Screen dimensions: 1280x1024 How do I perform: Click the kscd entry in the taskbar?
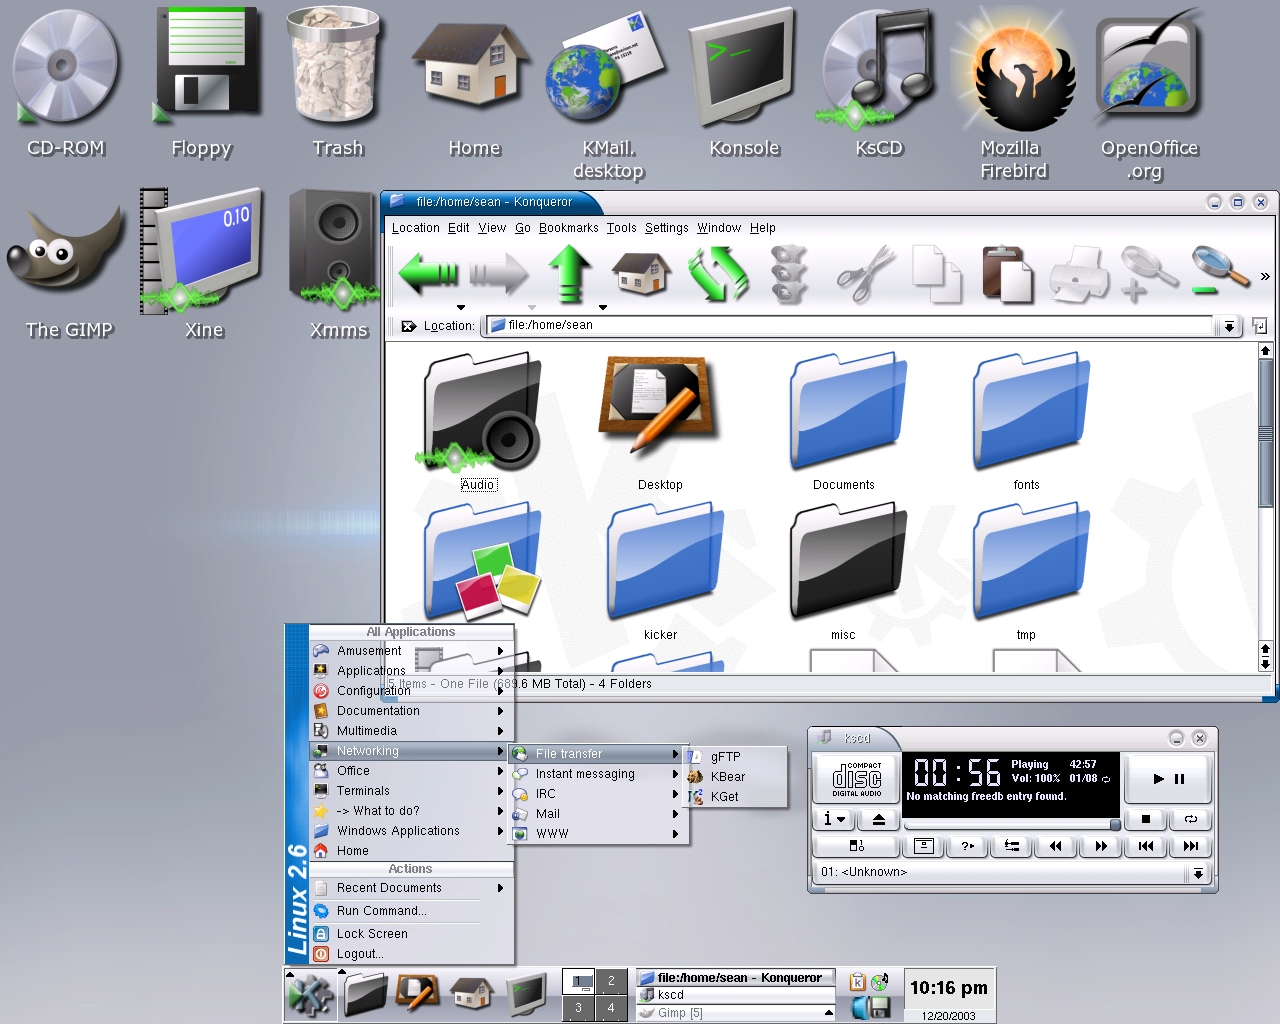pos(736,995)
